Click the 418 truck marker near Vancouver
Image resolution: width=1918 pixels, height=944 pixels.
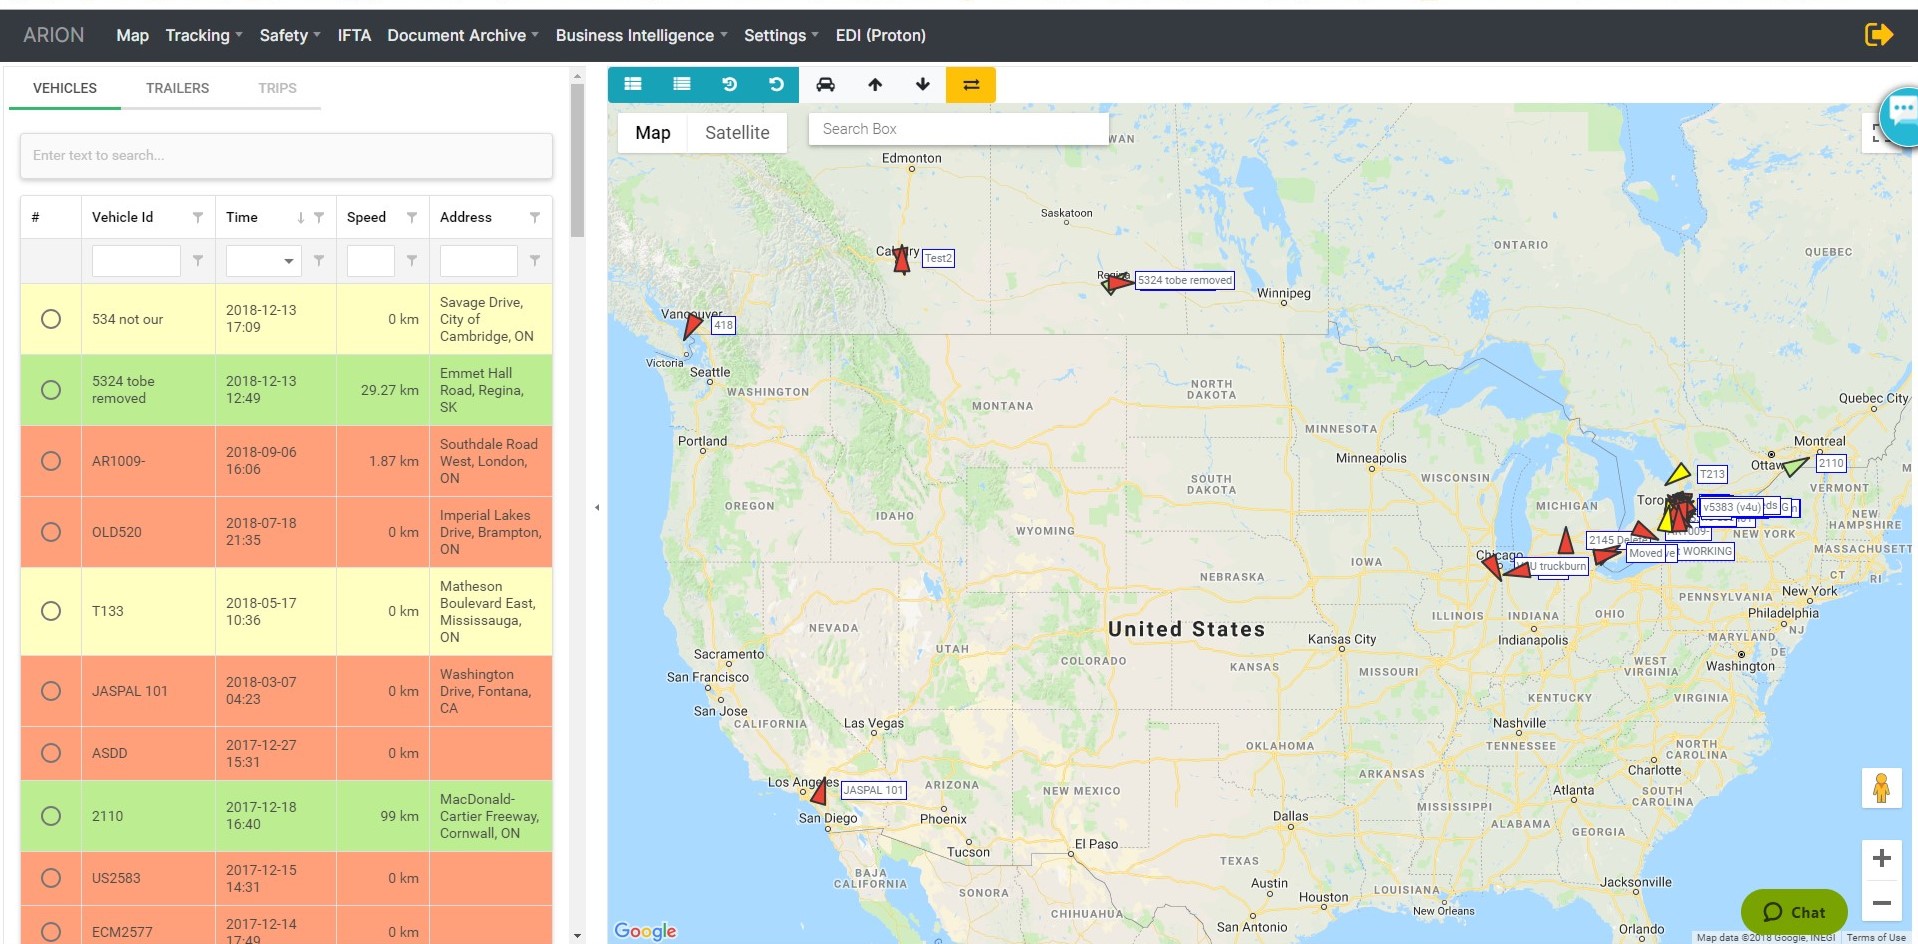[x=691, y=325]
